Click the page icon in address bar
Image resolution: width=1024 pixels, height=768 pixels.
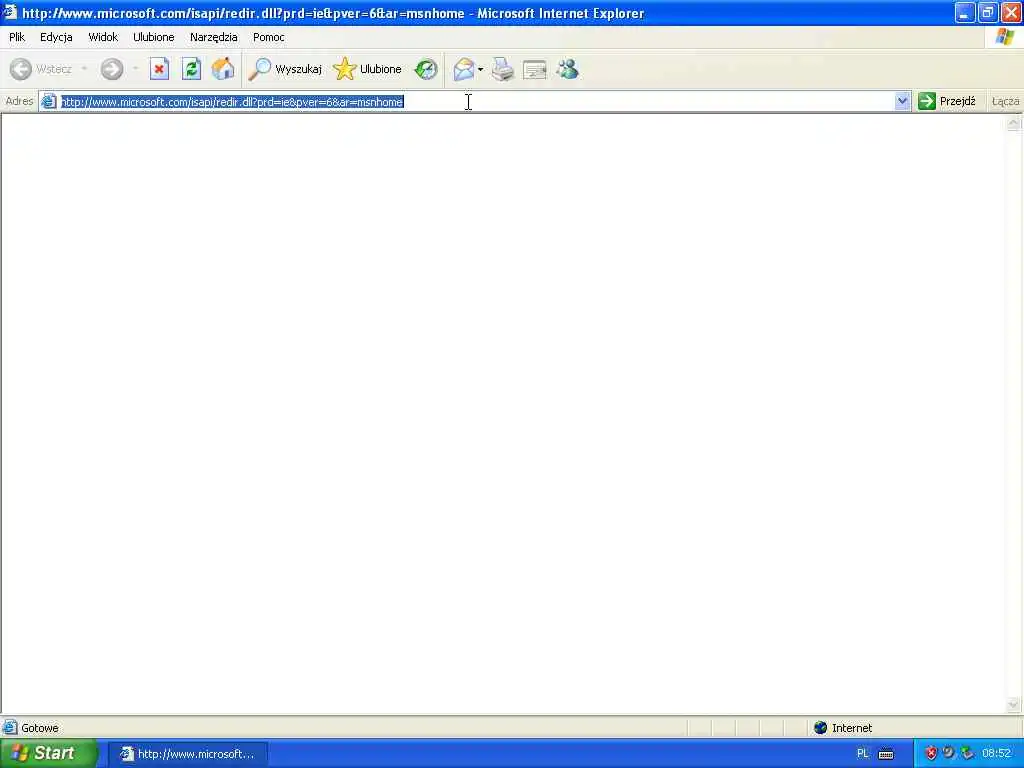click(48, 101)
